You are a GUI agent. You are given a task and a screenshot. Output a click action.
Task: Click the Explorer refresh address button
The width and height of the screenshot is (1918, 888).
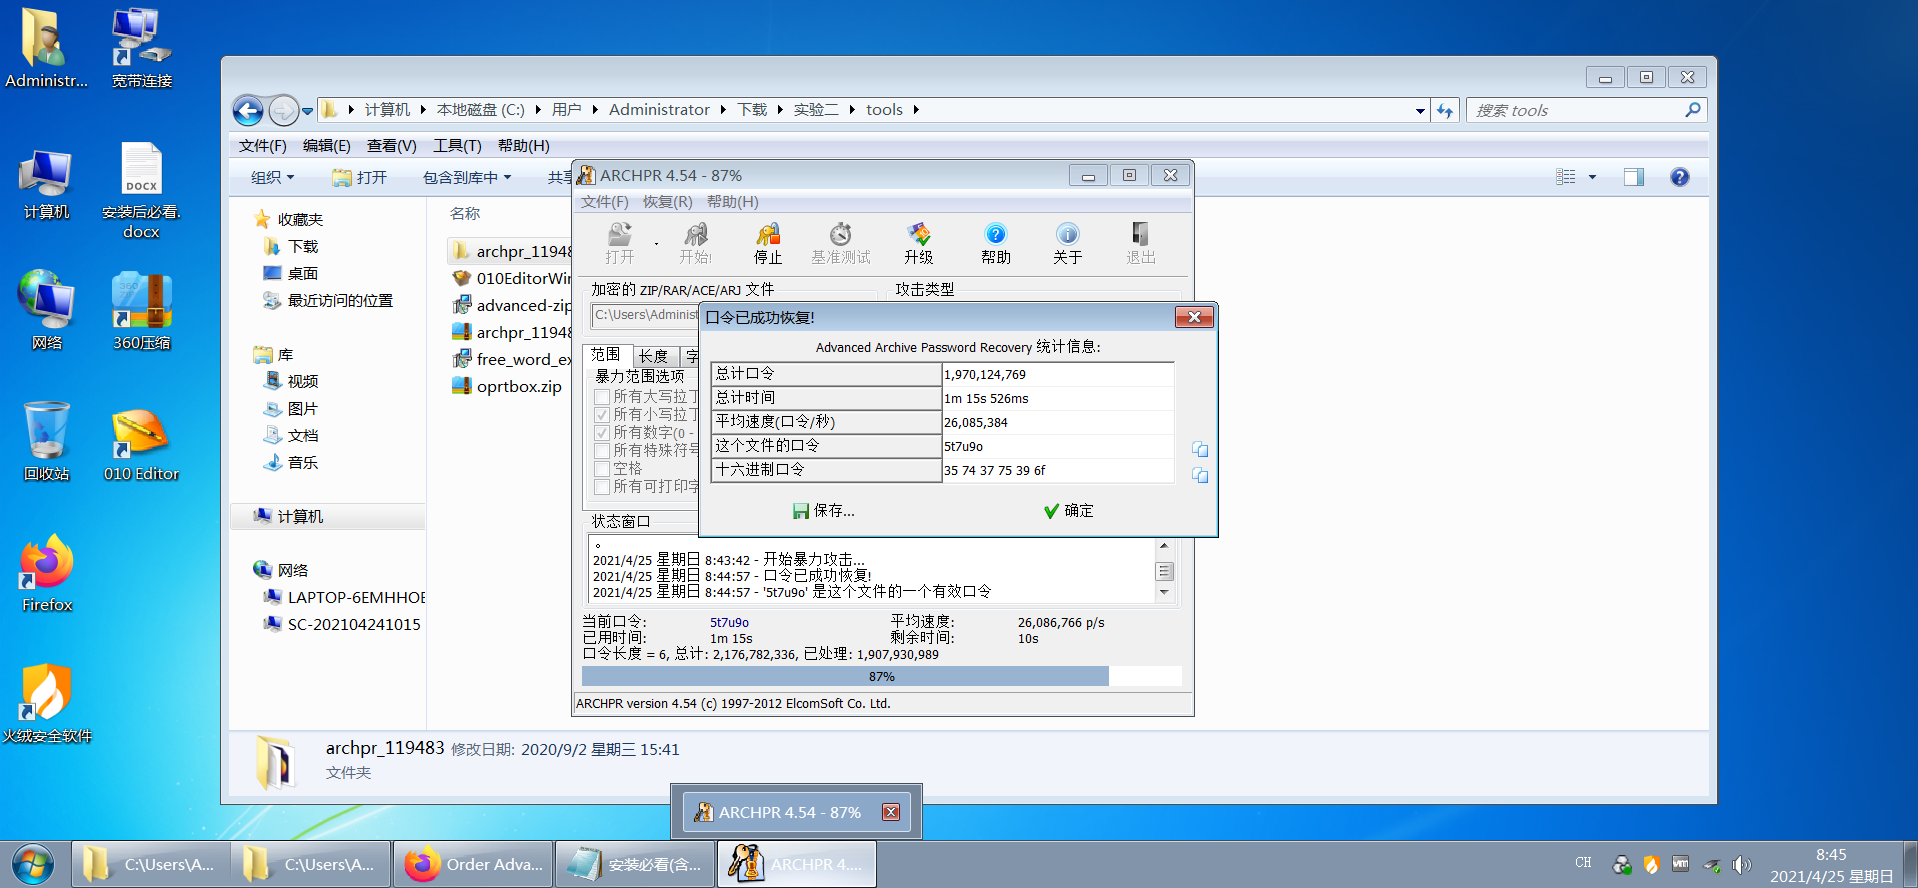1445,110
